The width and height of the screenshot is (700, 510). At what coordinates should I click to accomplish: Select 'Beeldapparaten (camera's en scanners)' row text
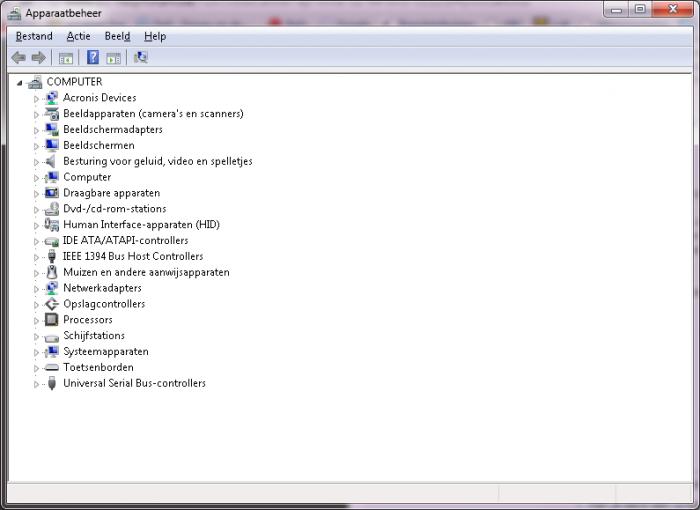(x=153, y=114)
